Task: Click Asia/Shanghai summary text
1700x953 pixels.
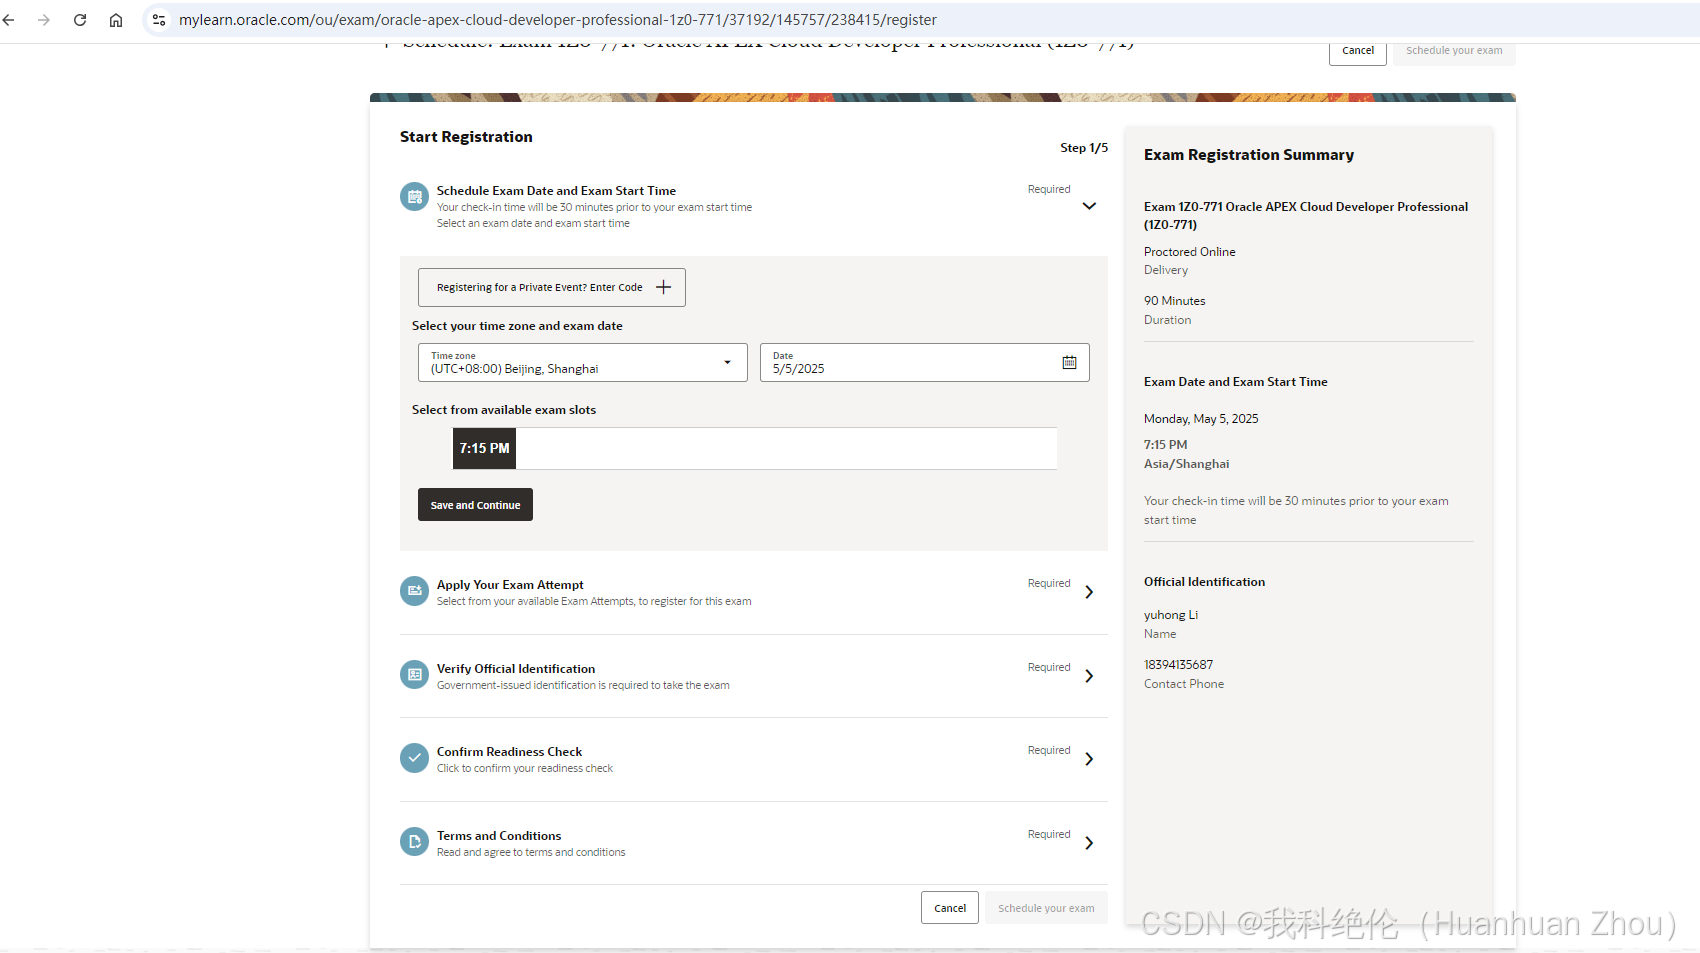Action: 1187,464
